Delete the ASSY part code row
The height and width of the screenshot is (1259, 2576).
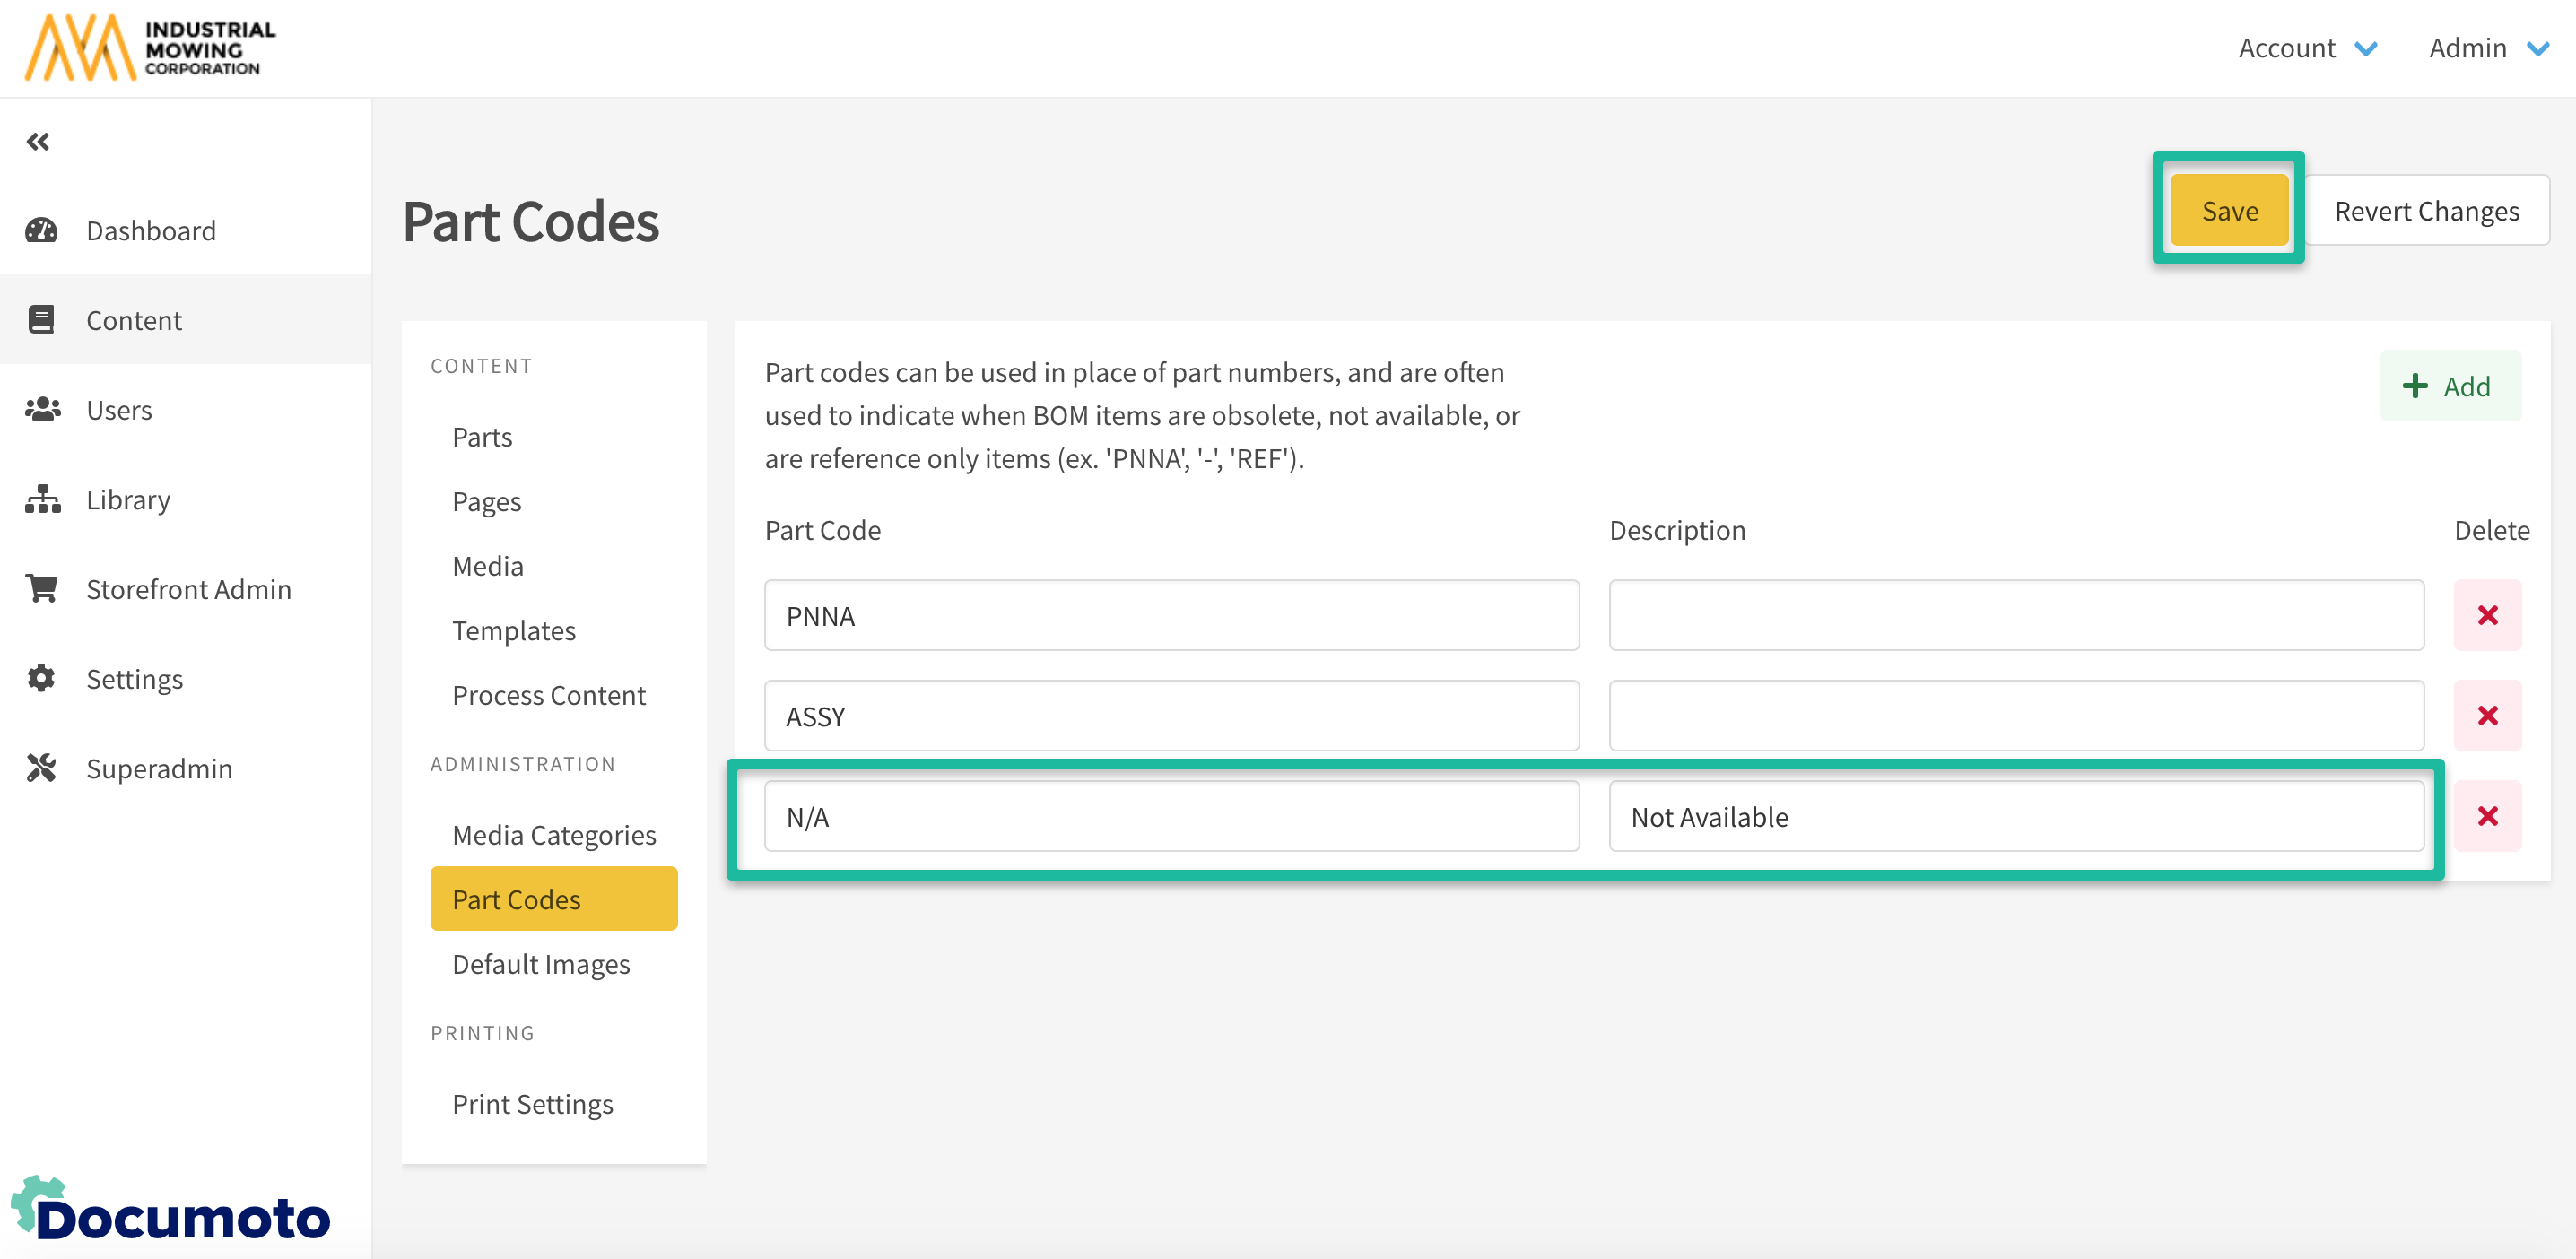(2486, 716)
